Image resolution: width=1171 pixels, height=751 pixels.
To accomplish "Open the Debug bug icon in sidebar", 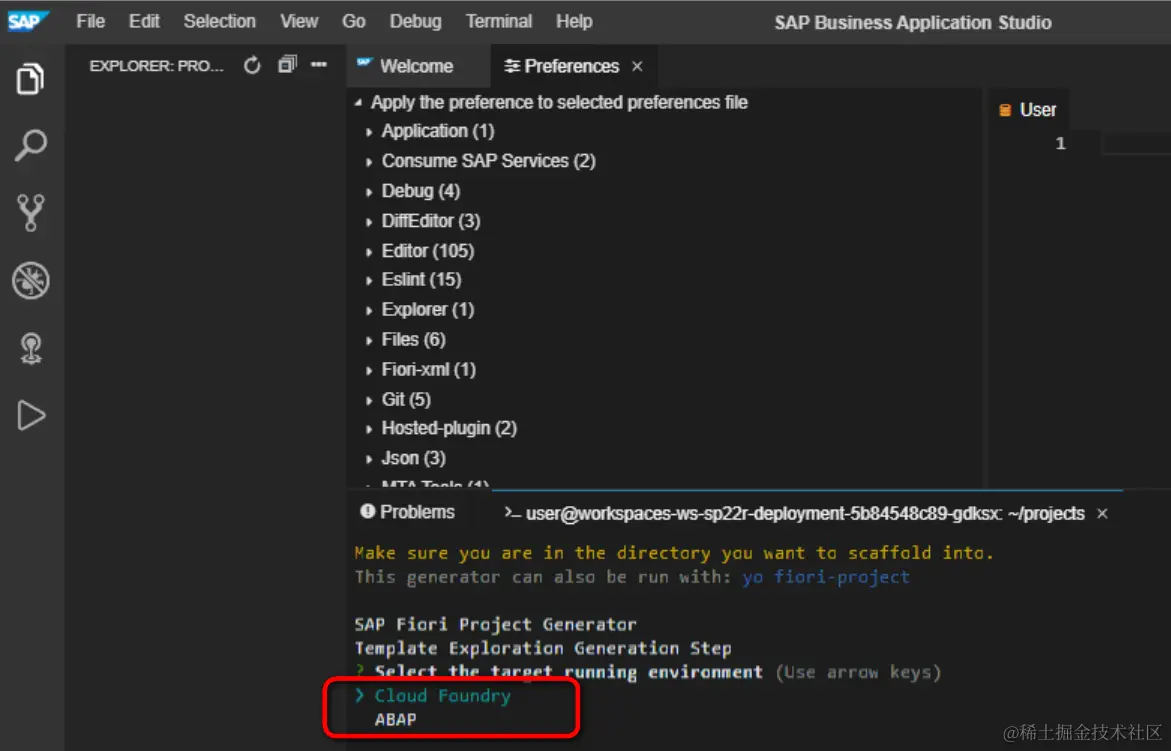I will pyautogui.click(x=31, y=281).
